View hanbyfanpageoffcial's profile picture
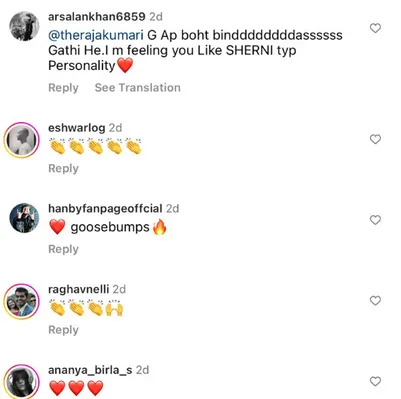 coord(24,218)
